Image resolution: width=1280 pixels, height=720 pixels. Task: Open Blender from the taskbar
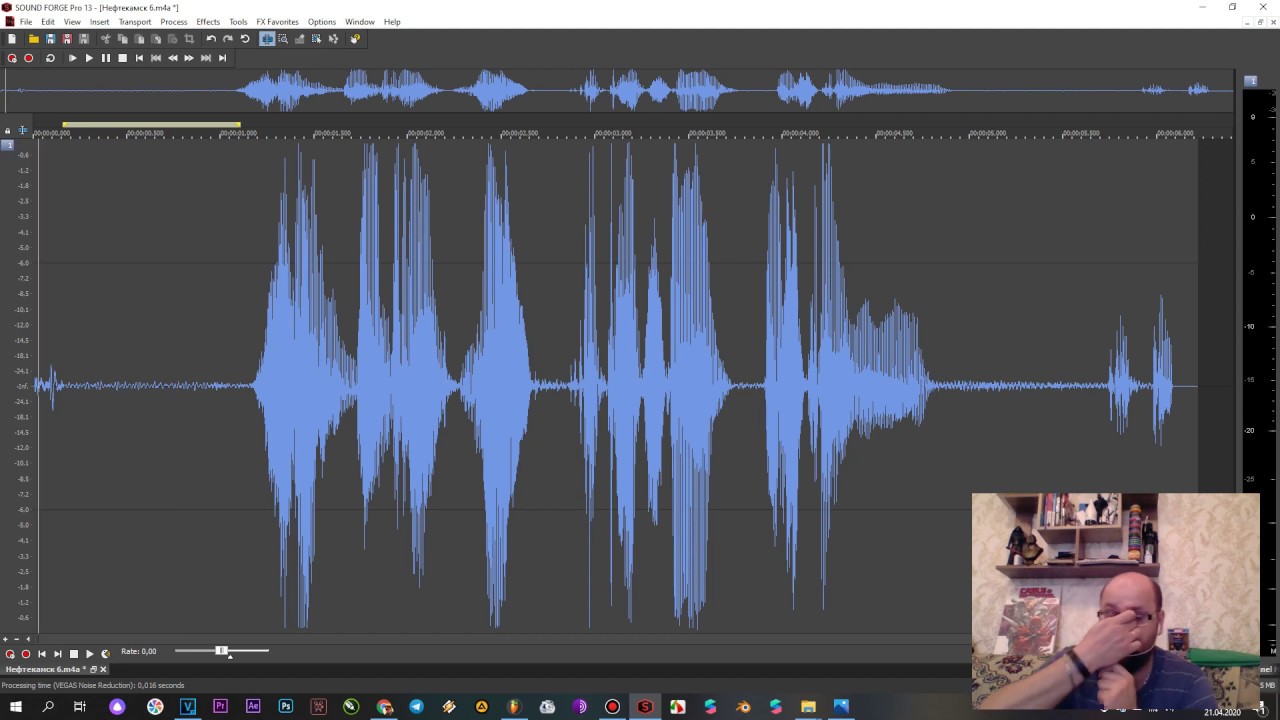pos(743,707)
